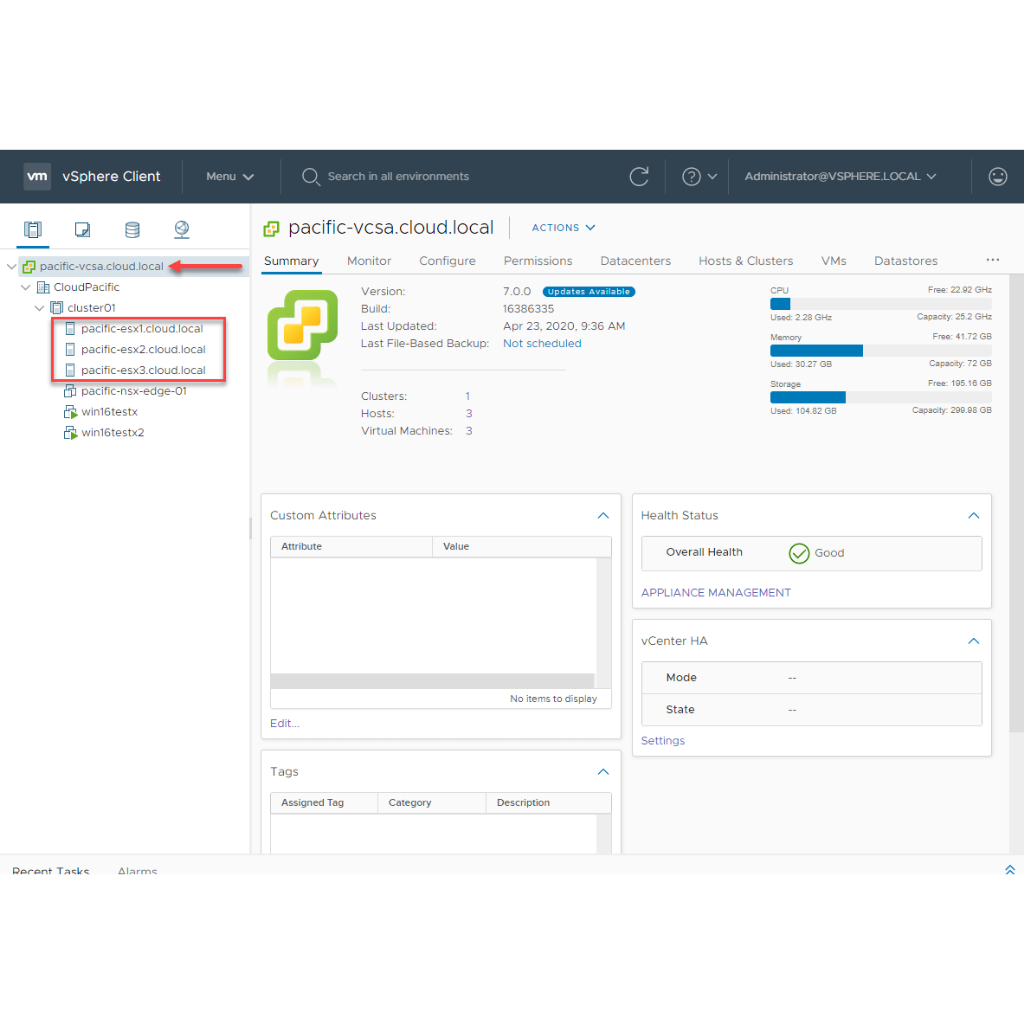Open the Permissions tab
Screen dimensions: 1024x1024
click(538, 261)
